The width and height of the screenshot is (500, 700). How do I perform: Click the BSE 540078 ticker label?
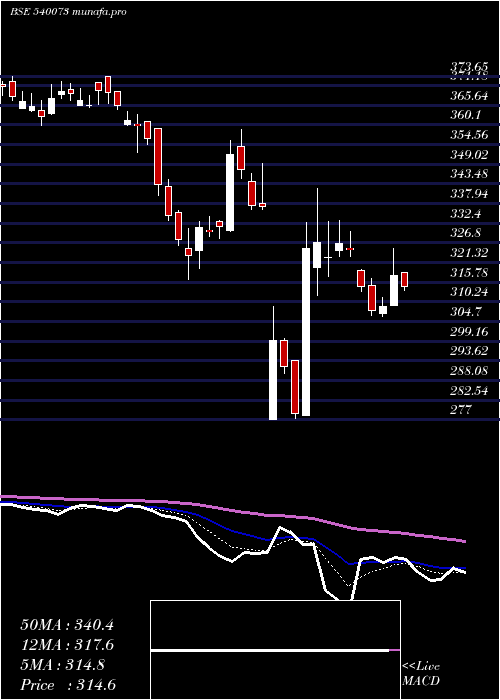(x=39, y=12)
